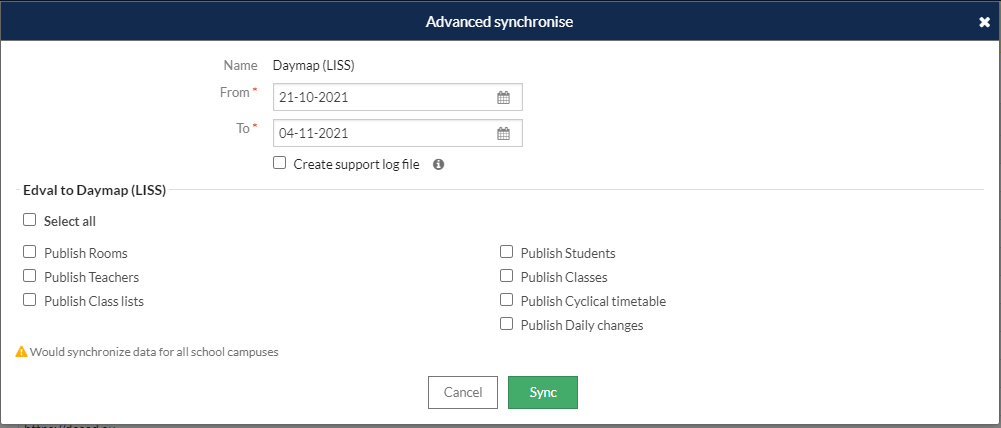Open the From date calendar picker
Image resolution: width=1001 pixels, height=428 pixels.
coord(504,98)
